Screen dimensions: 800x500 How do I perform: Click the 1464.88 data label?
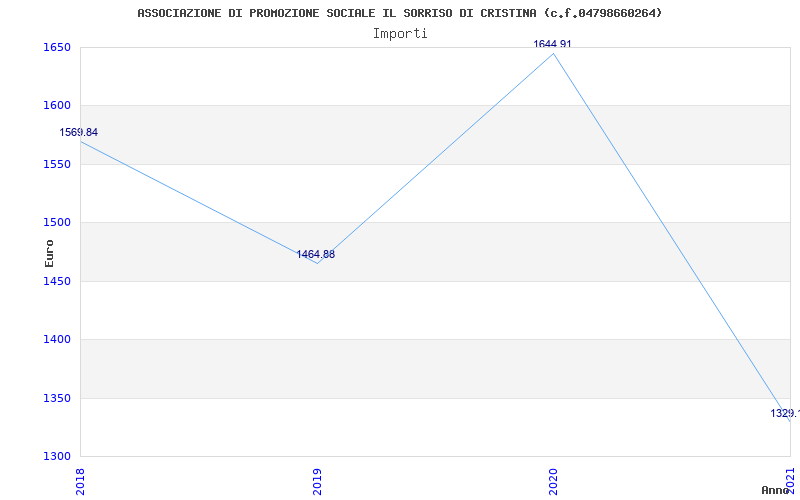pos(316,254)
